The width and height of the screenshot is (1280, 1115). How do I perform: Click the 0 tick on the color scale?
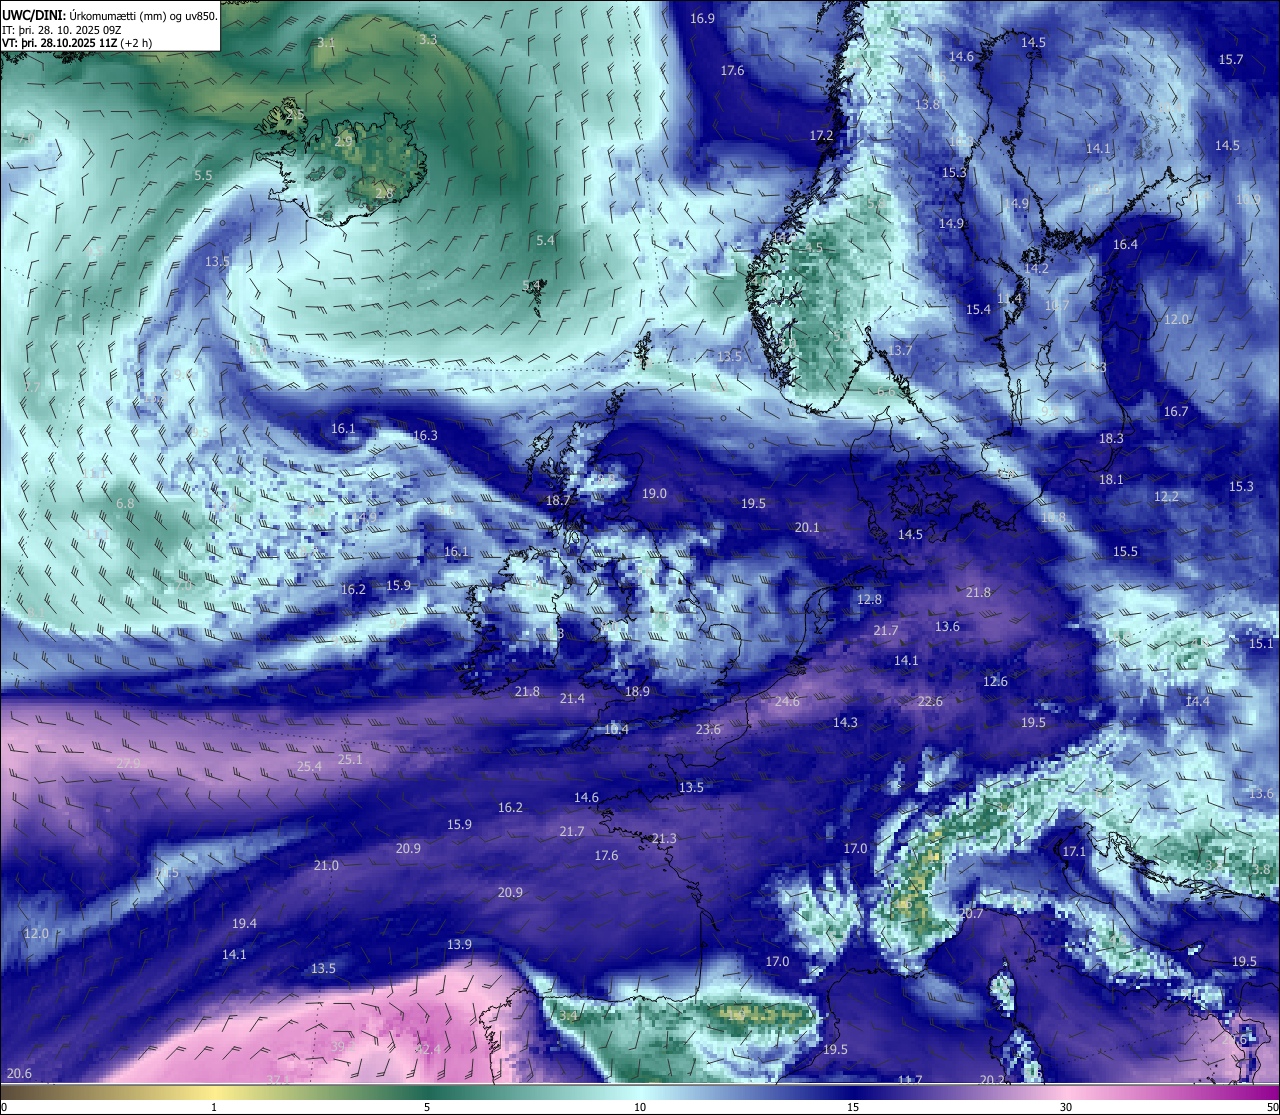point(3,1107)
